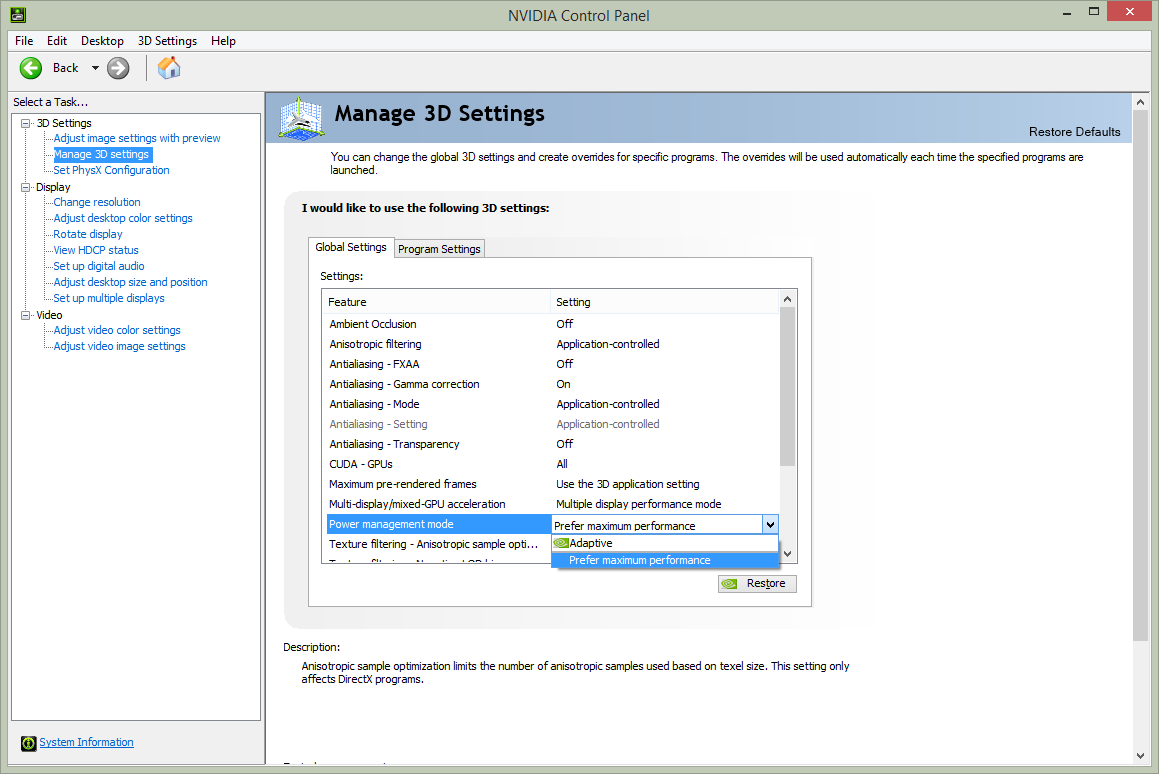Select the Power management mode row
Image resolution: width=1159 pixels, height=774 pixels.
[439, 524]
